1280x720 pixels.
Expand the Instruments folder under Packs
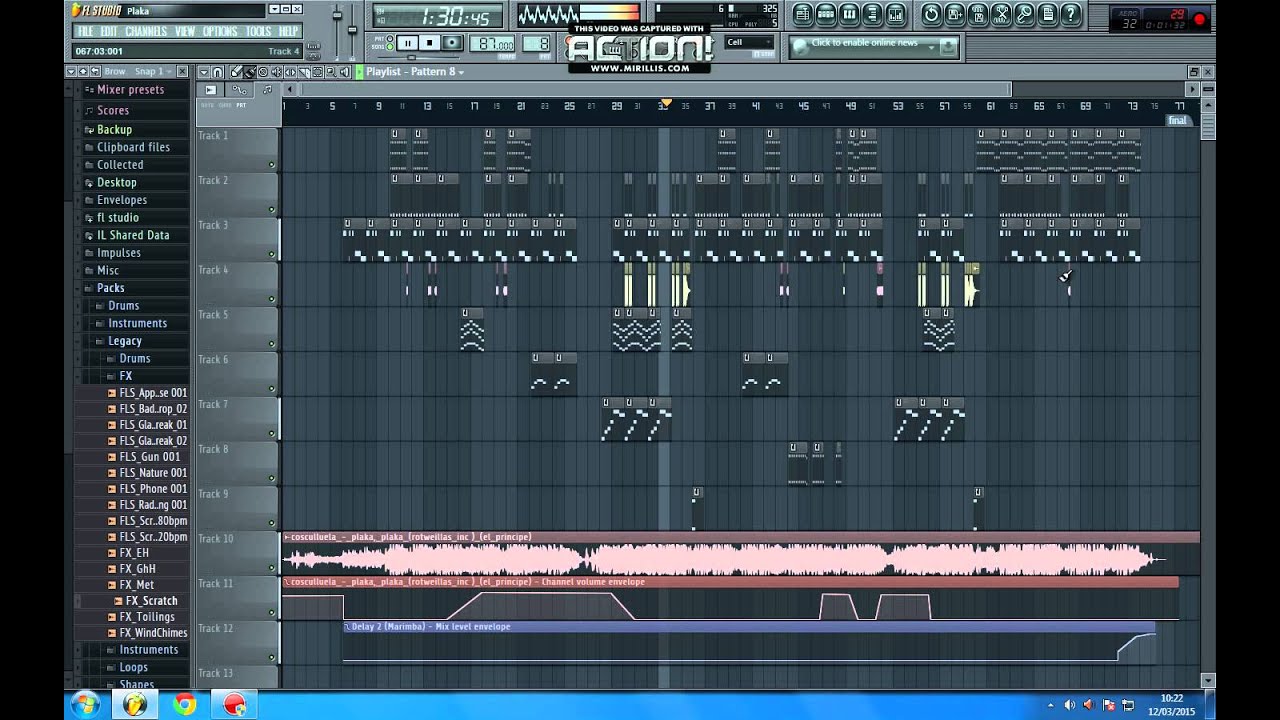(137, 323)
